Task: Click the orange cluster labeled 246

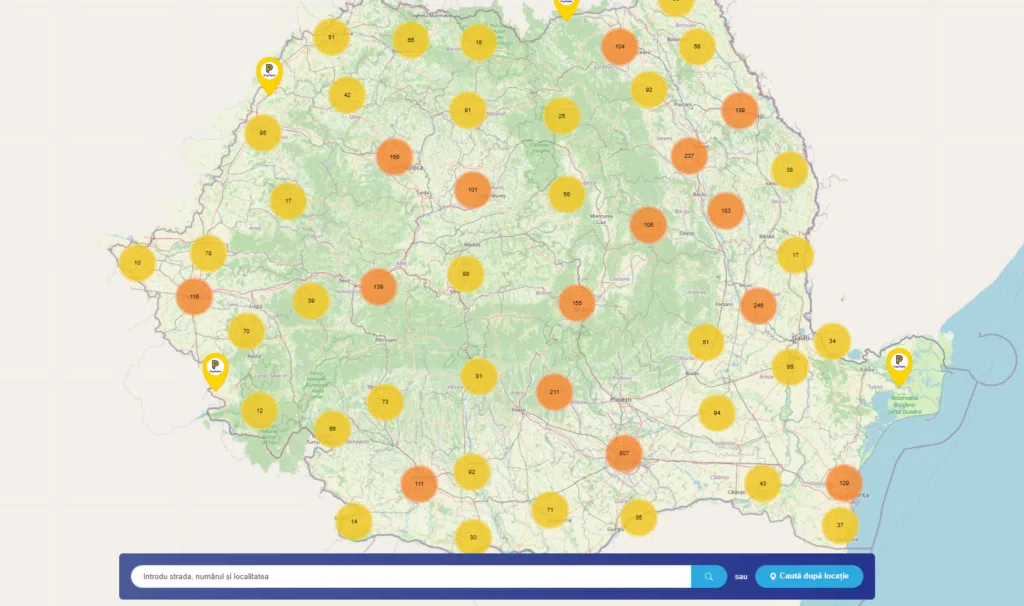Action: pyautogui.click(x=758, y=306)
